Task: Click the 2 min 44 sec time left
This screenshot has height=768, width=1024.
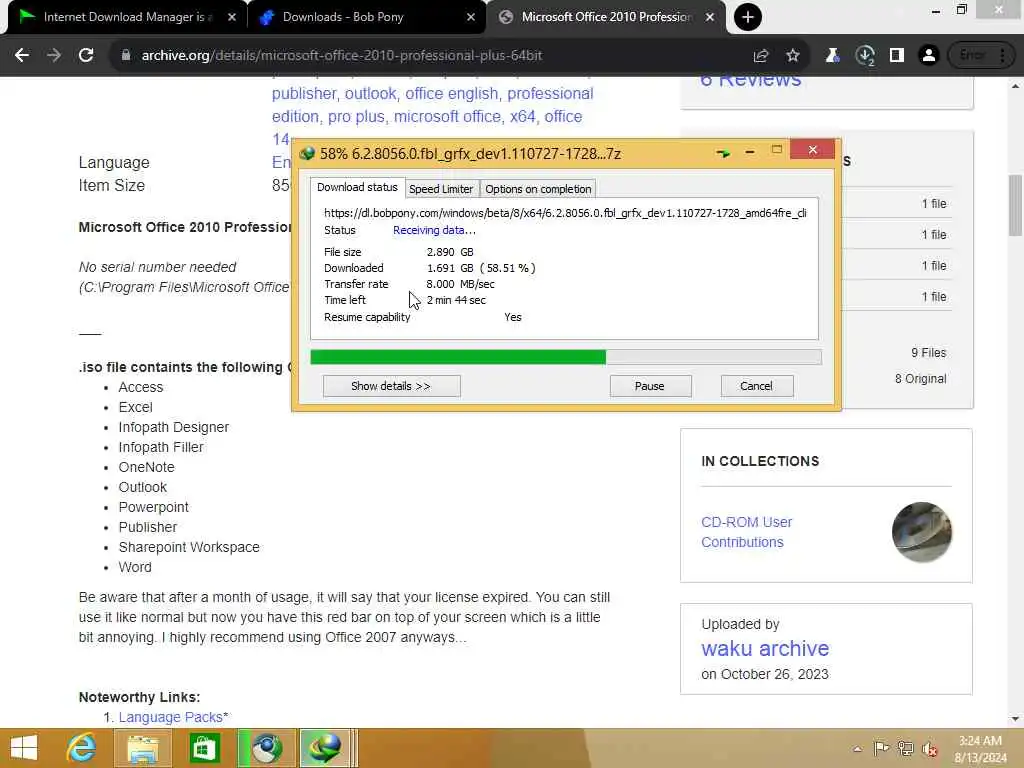Action: 456,300
